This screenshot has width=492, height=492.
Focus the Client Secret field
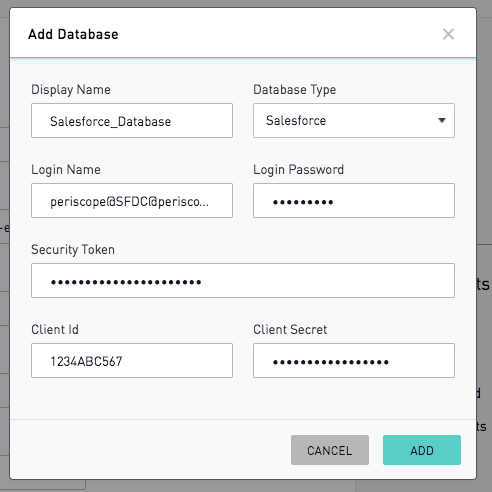tap(354, 360)
